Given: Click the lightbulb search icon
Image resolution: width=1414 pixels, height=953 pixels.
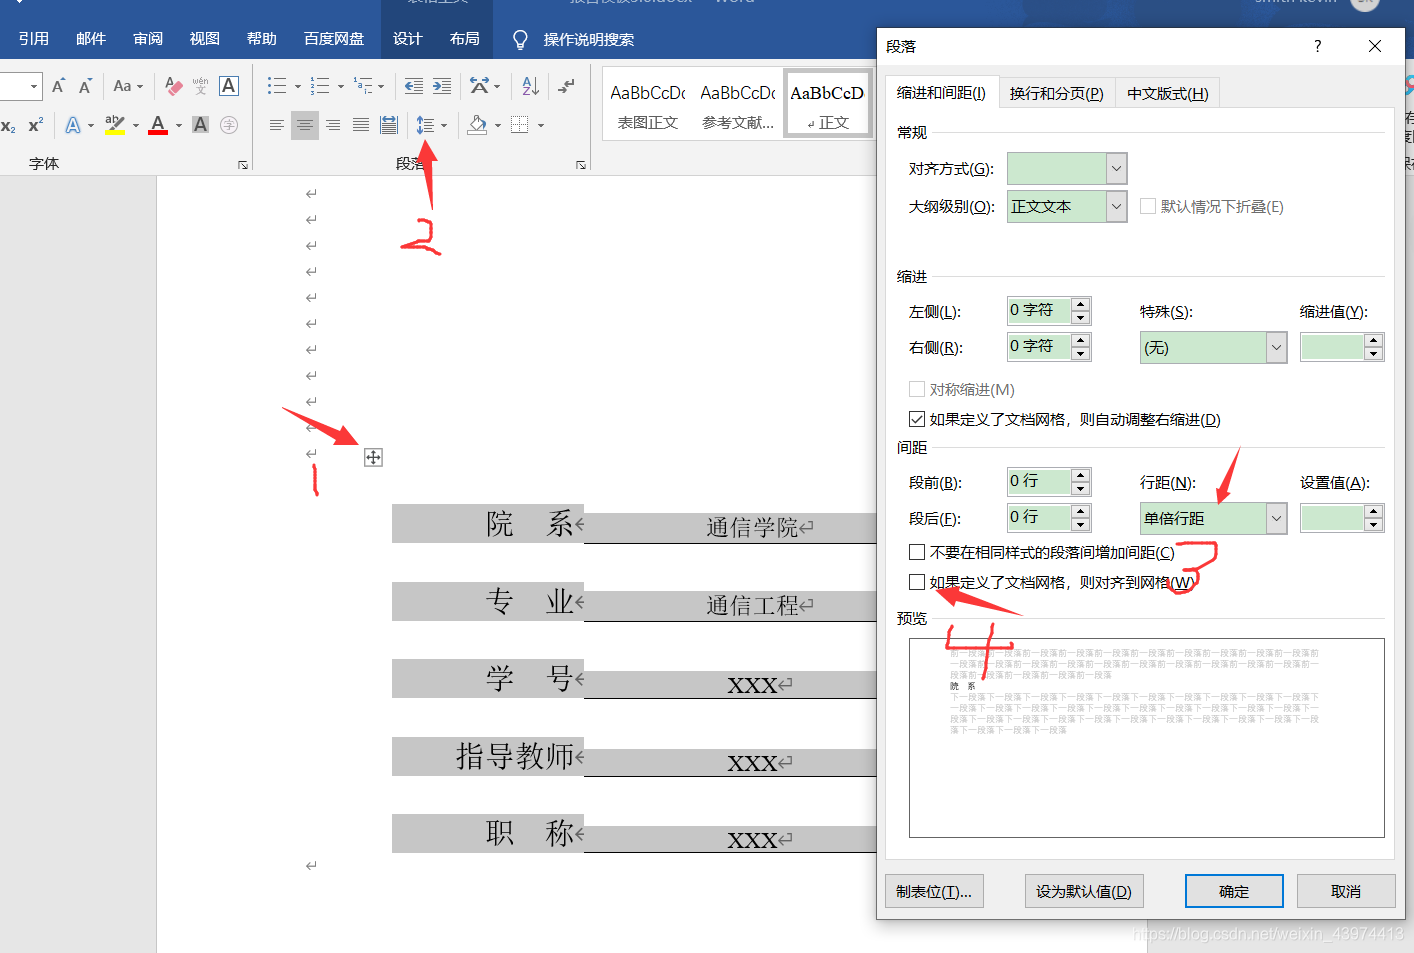Looking at the screenshot, I should tap(520, 39).
